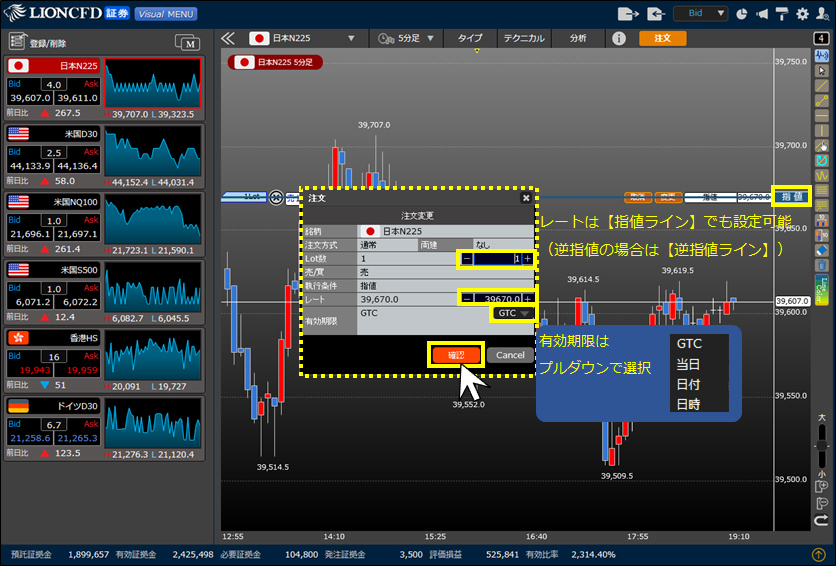836x566 pixels.
Task: Open the 登録/削除 list icon
Action: pos(17,42)
